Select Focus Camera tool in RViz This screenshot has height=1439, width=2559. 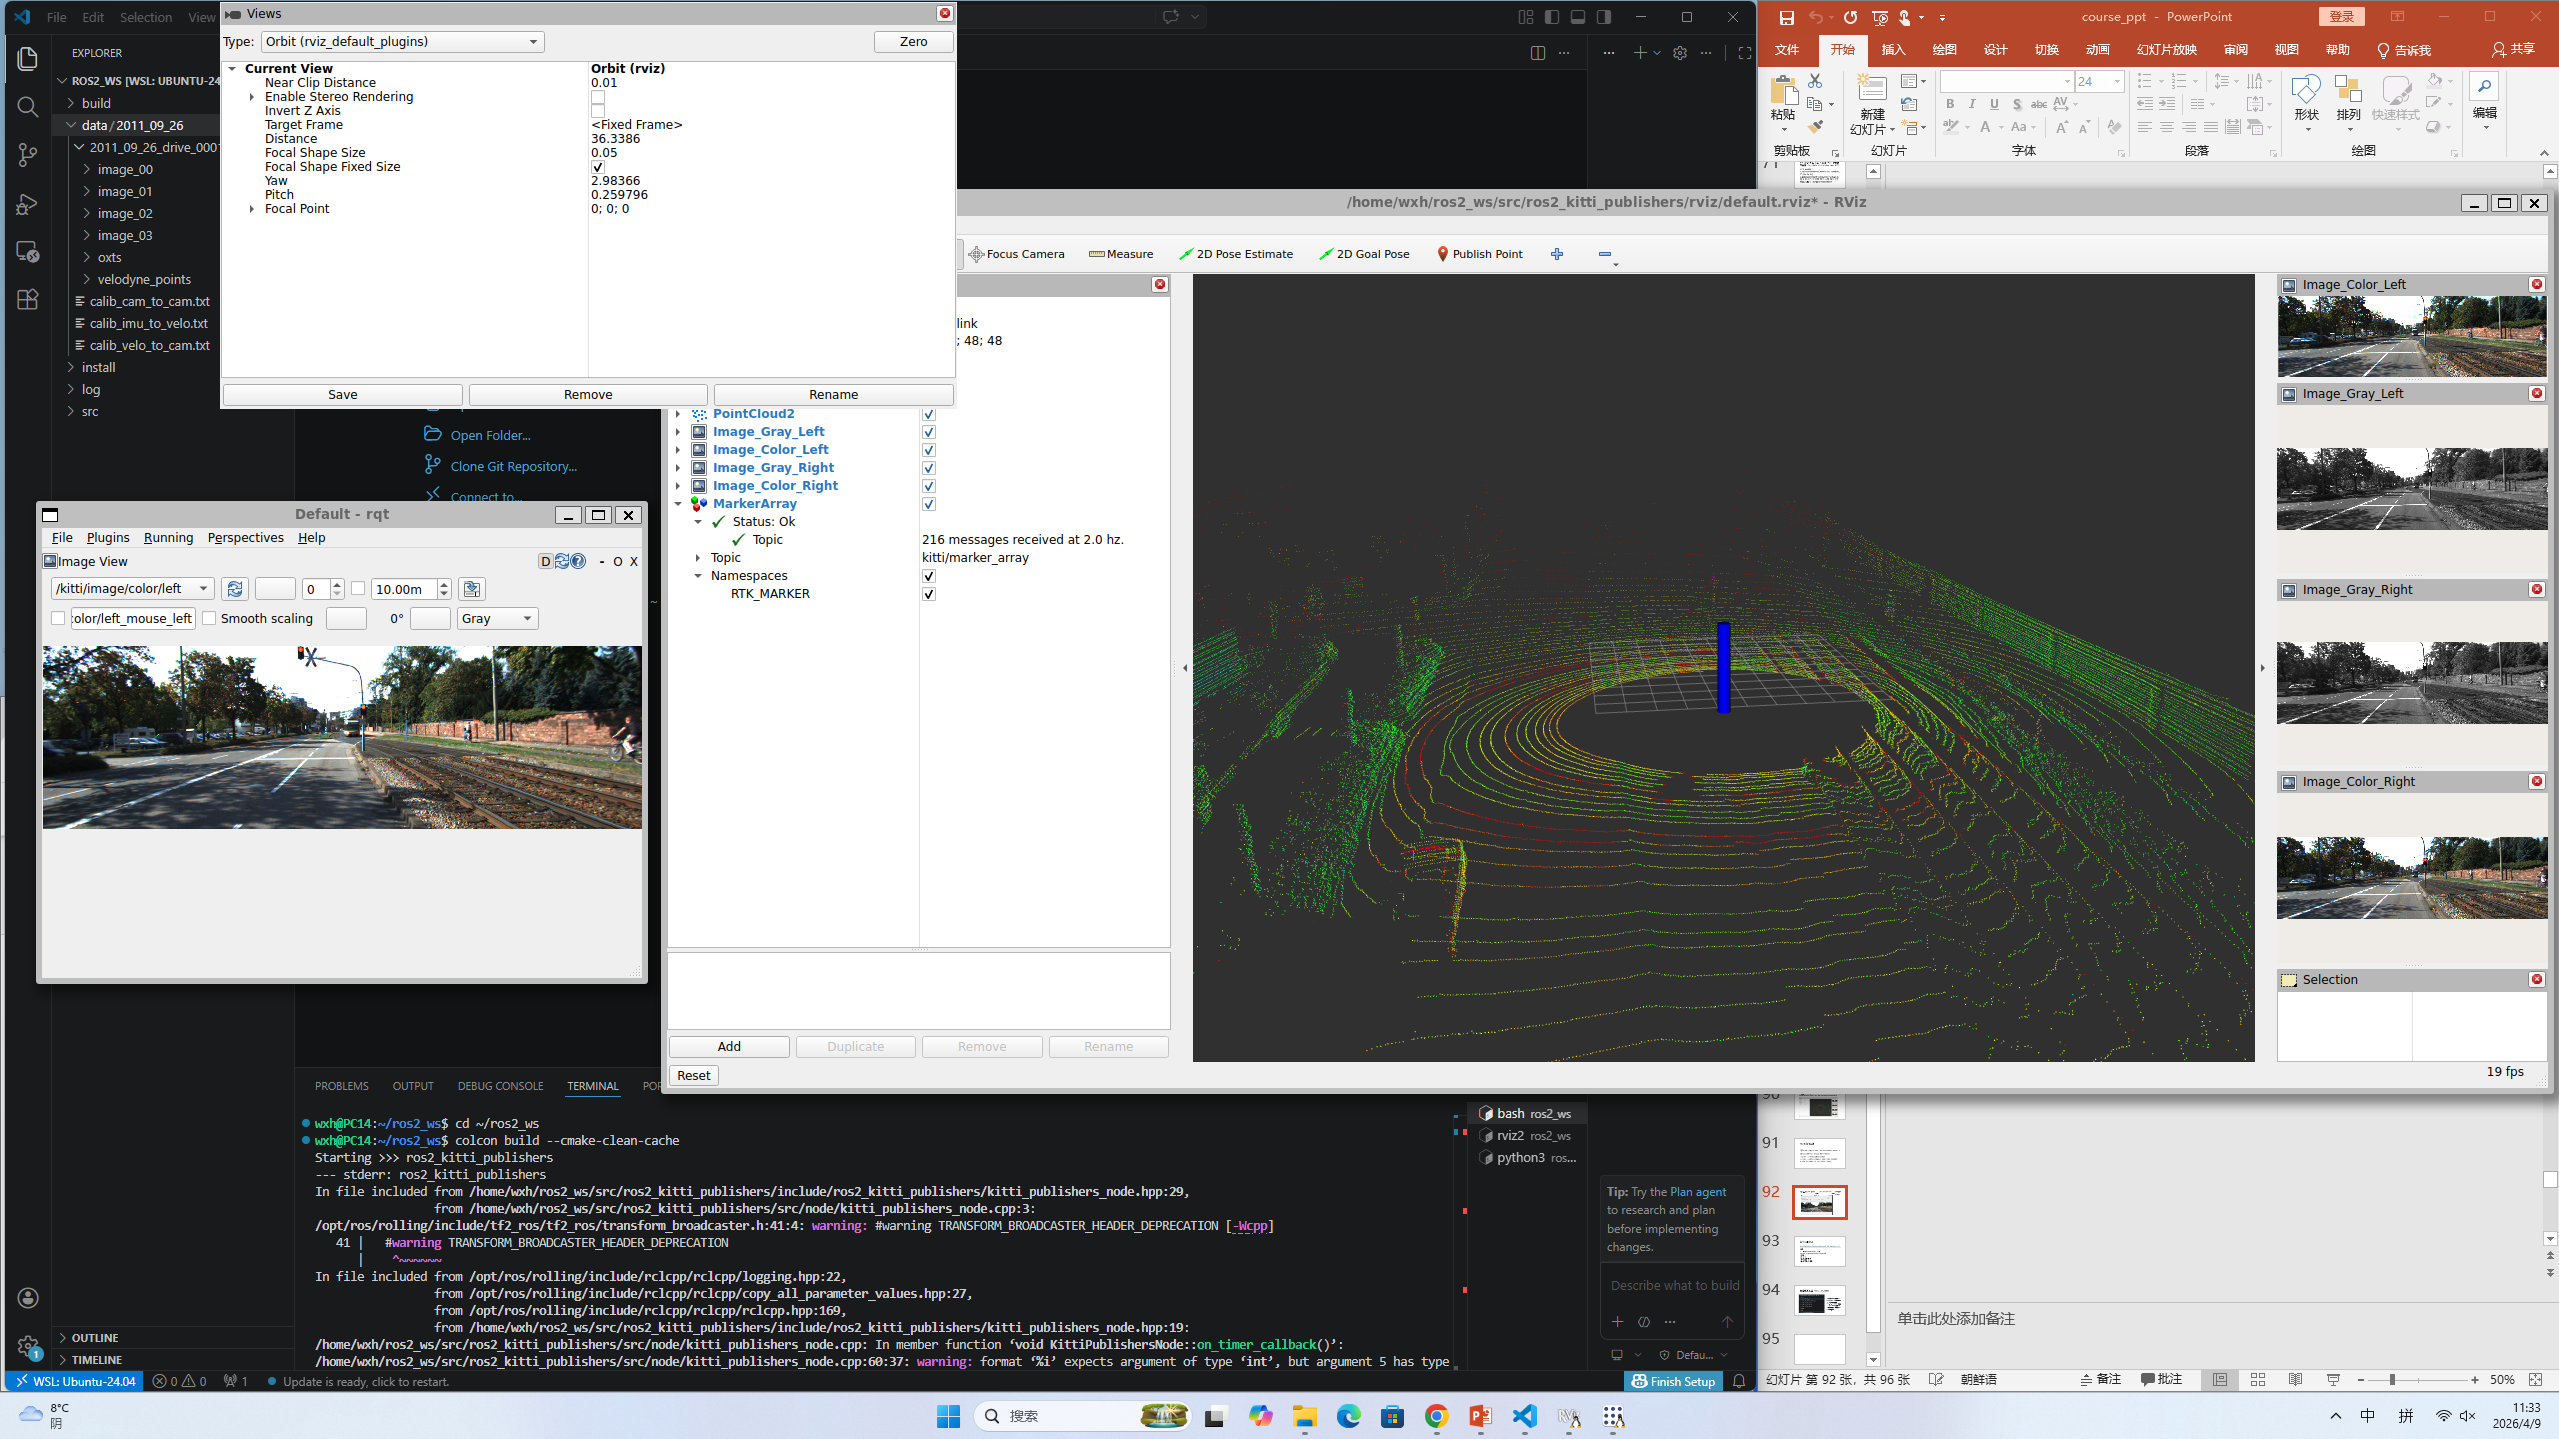(x=1016, y=254)
